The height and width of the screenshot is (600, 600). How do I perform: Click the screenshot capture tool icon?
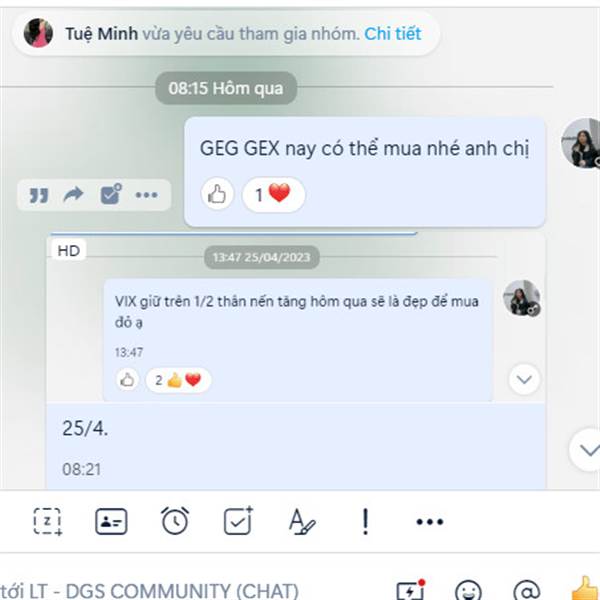pos(47,521)
